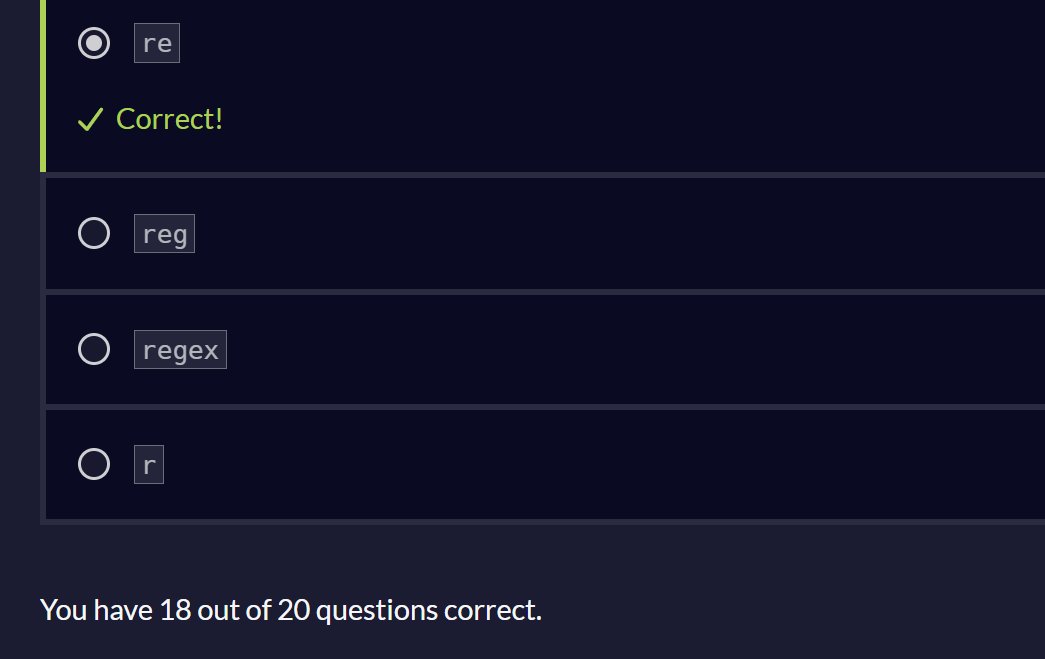The height and width of the screenshot is (659, 1045).
Task: Click the 'Correct!' feedback text
Action: tap(169, 119)
